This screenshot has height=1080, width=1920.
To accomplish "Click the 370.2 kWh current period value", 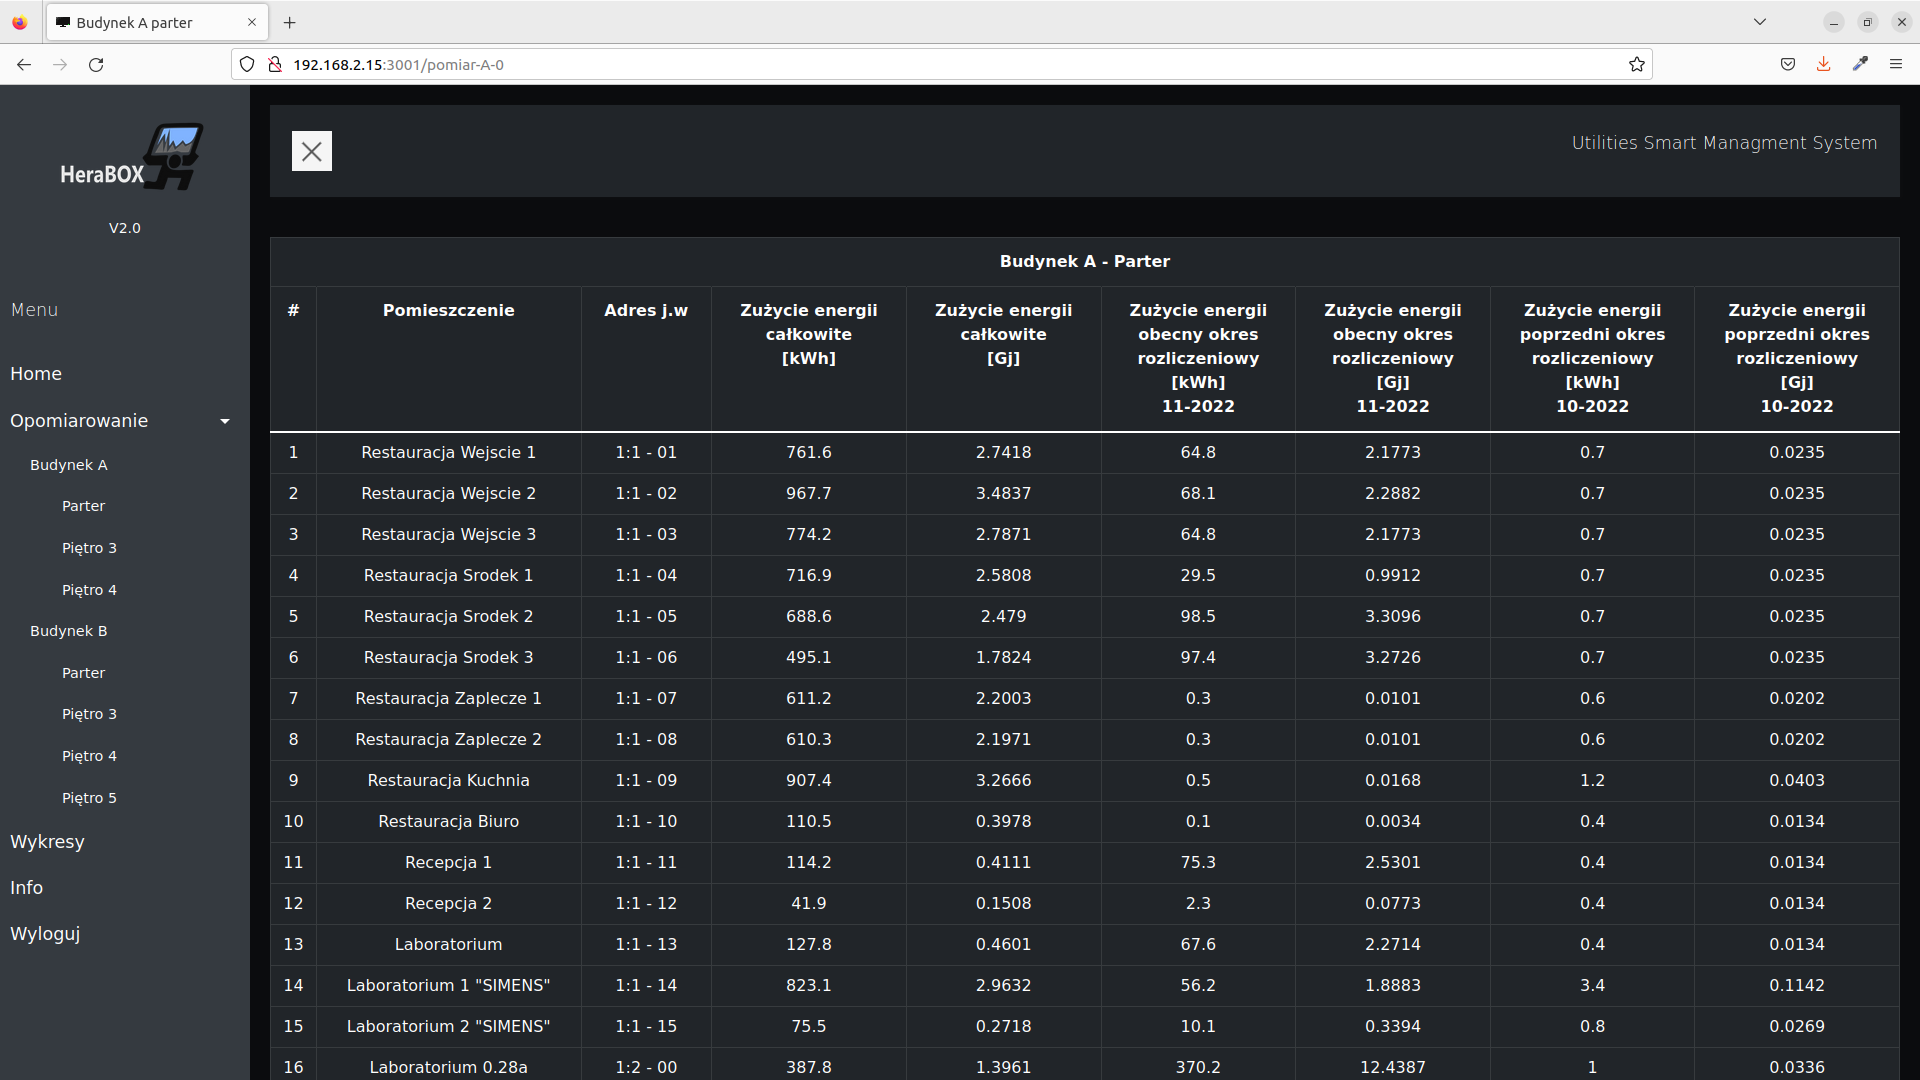I will pyautogui.click(x=1197, y=1067).
